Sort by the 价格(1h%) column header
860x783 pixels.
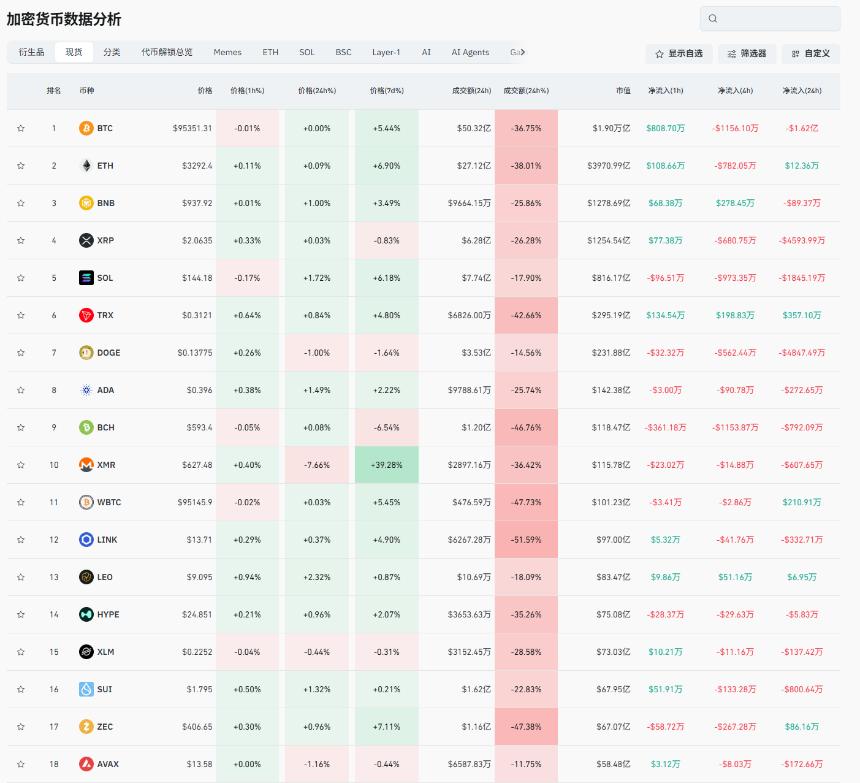coord(247,90)
